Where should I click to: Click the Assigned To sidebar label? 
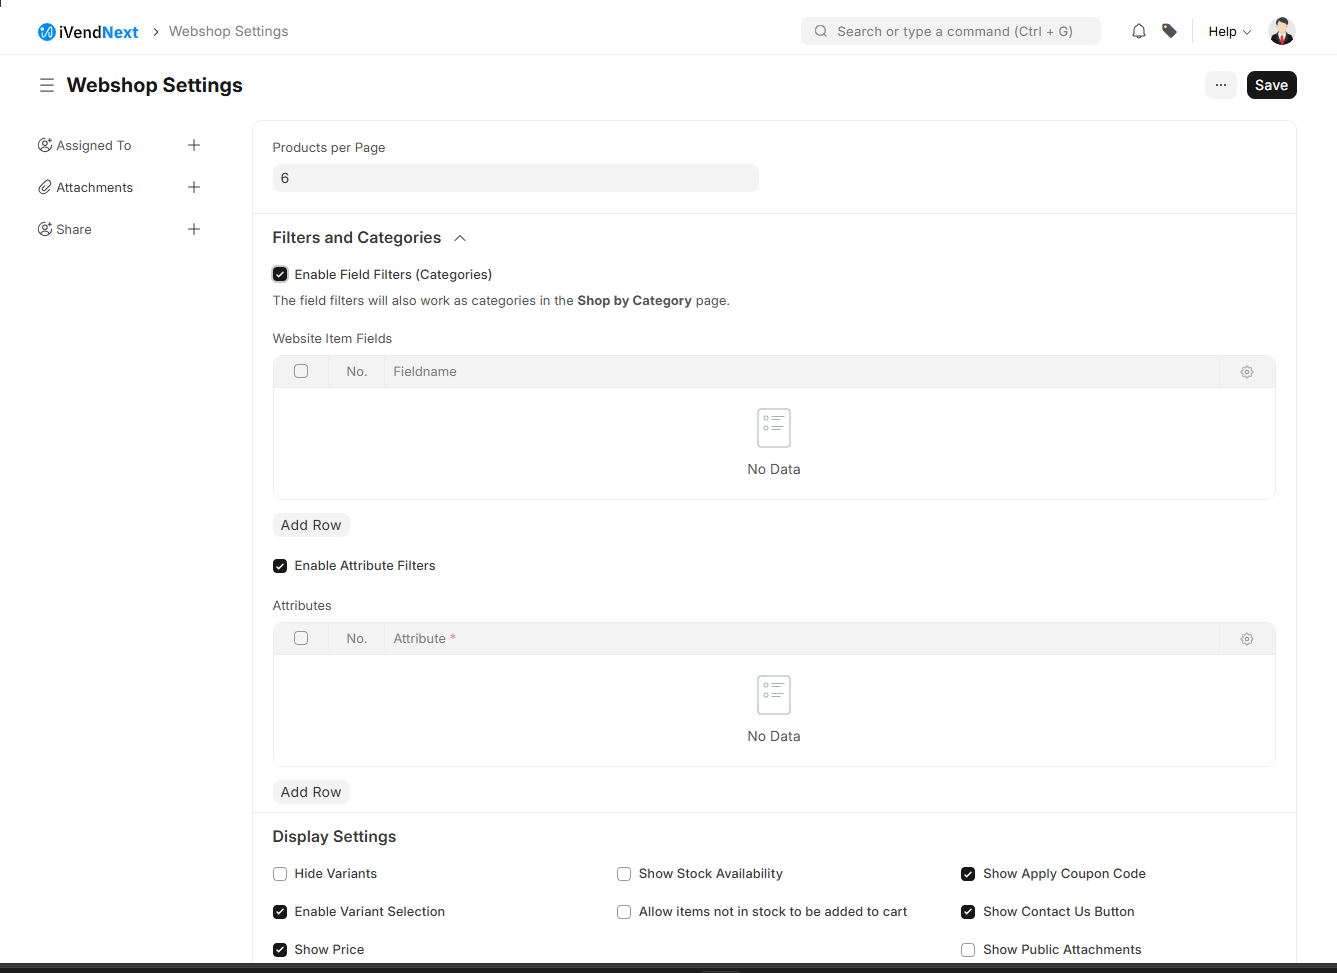pos(94,145)
